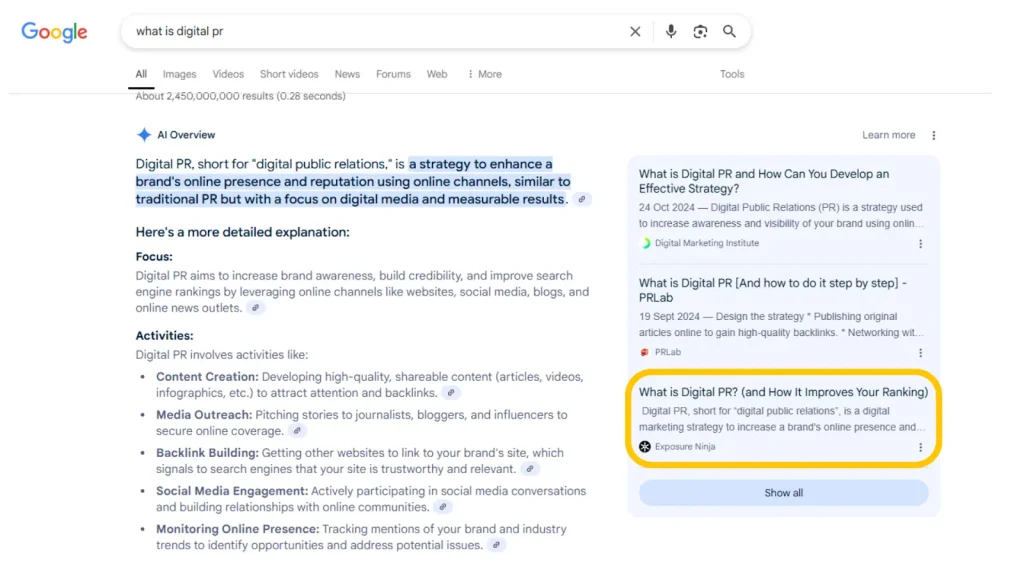Image resolution: width=1024 pixels, height=576 pixels.
Task: Click 'About 2,450,000,000 results' text
Action: tap(204, 97)
